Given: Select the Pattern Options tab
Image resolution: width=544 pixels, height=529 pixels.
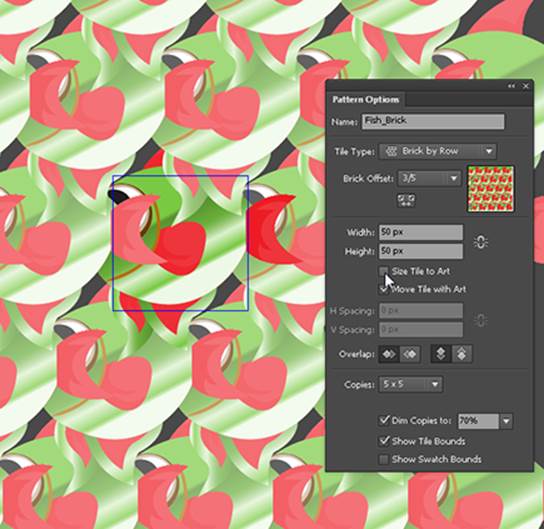Looking at the screenshot, I should (366, 100).
